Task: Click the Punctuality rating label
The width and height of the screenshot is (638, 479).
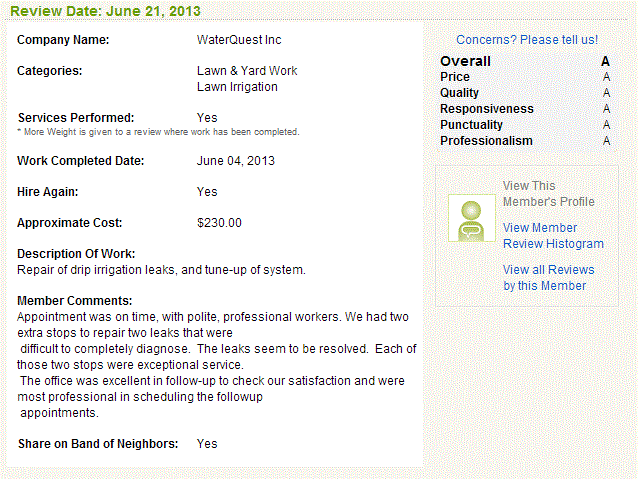Action: tap(471, 125)
